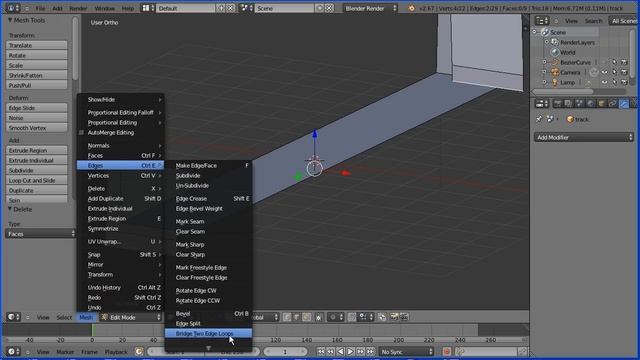Toggle visibility eye for Camera object

(604, 72)
